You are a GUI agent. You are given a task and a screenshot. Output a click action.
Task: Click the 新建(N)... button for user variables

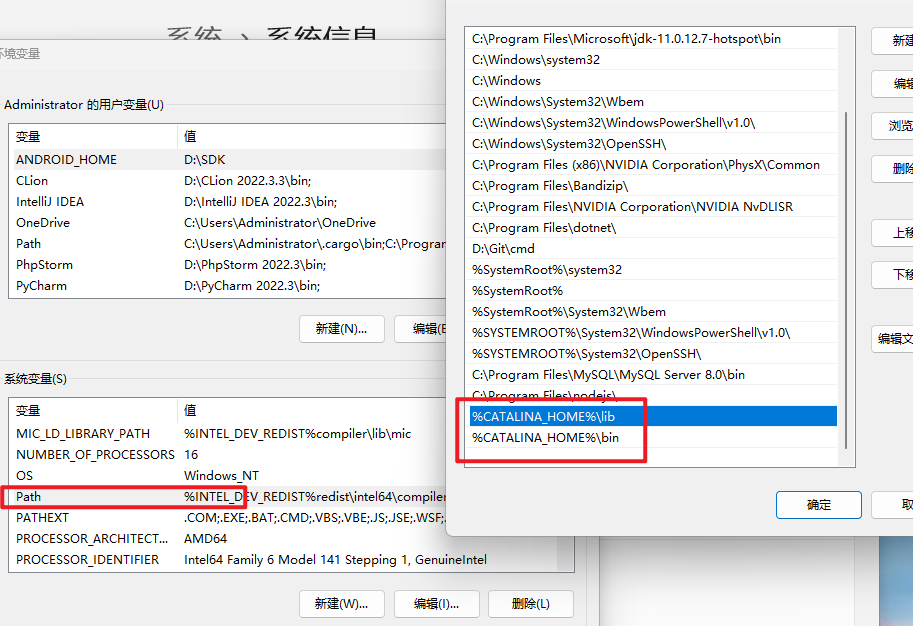[x=340, y=328]
